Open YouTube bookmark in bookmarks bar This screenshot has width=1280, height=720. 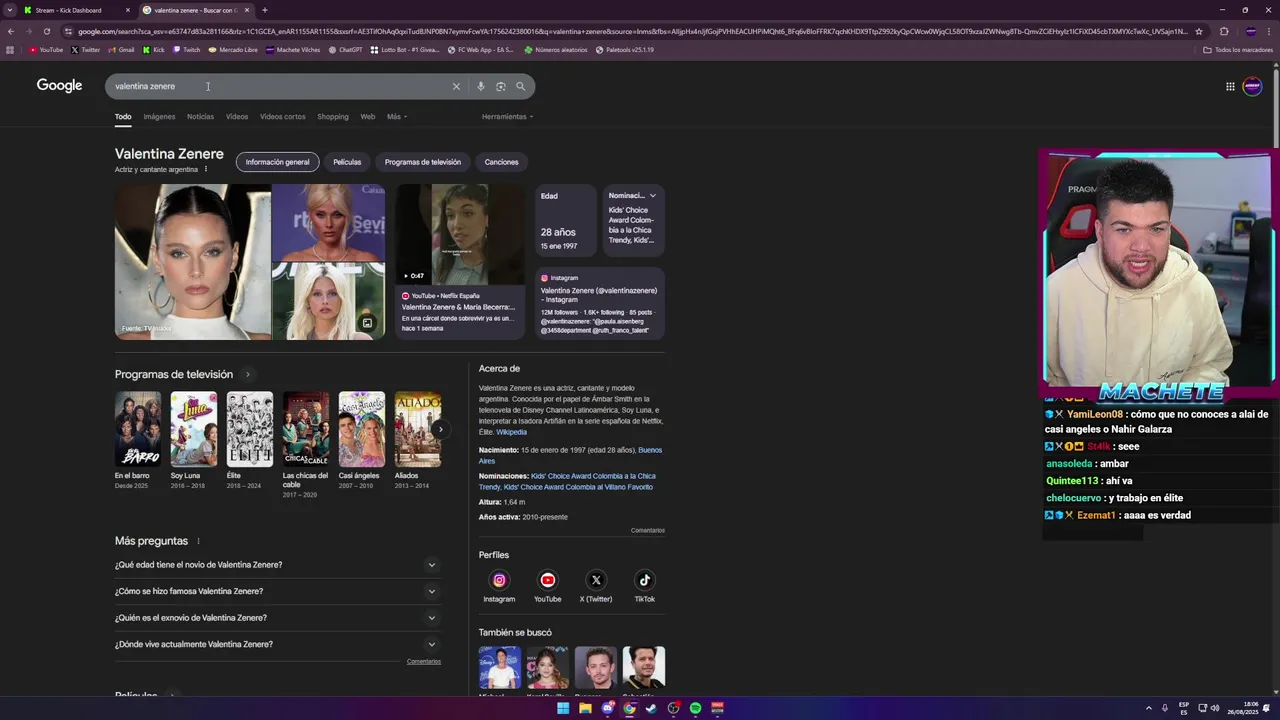coord(46,49)
